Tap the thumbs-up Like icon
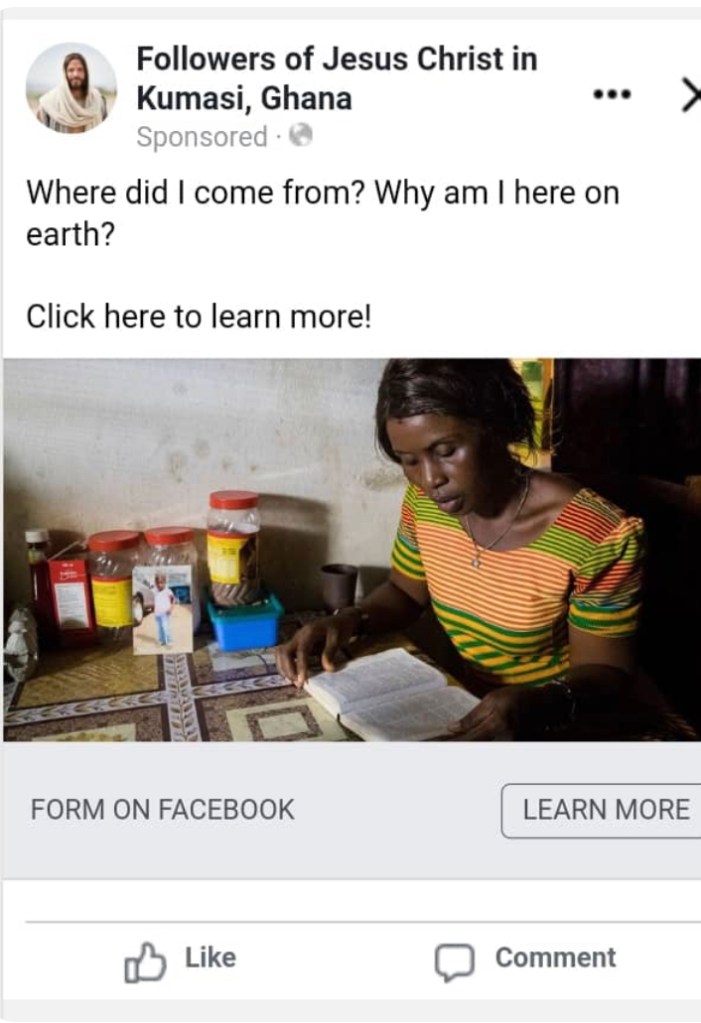 (x=145, y=962)
